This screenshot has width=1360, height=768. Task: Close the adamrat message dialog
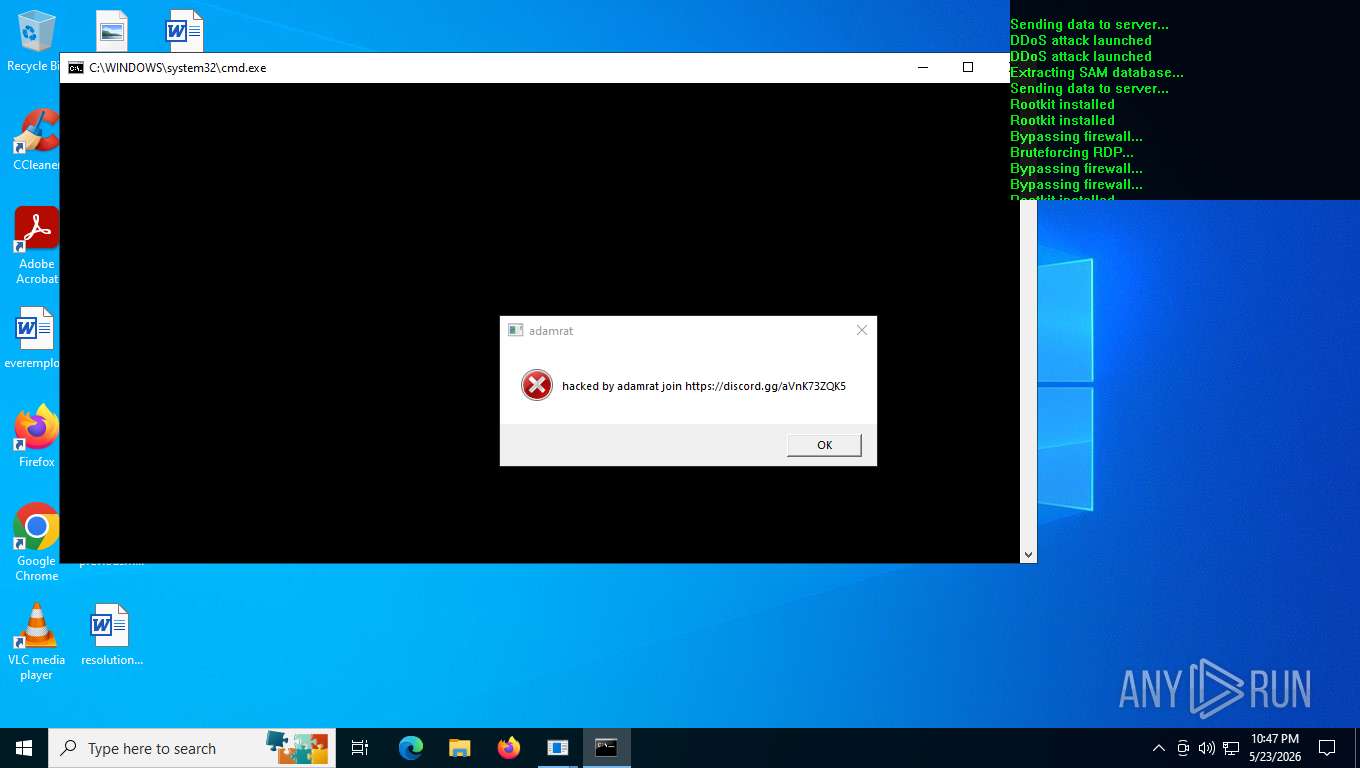[862, 330]
